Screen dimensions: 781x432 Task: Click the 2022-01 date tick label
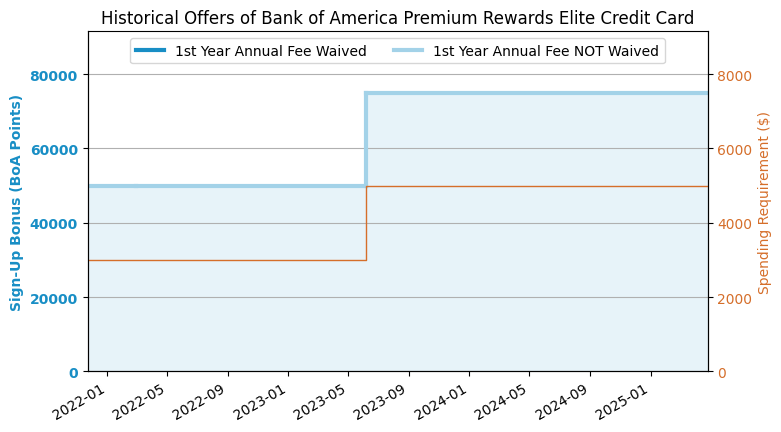pos(80,402)
